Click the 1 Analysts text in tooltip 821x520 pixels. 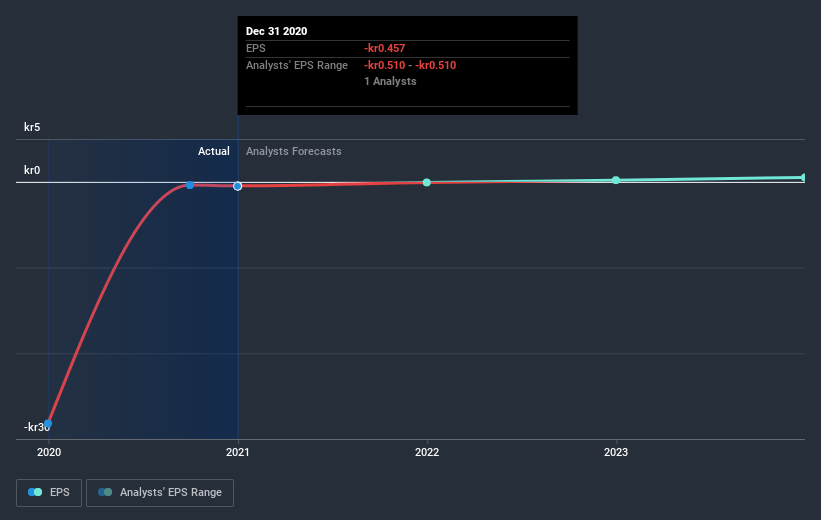[391, 81]
